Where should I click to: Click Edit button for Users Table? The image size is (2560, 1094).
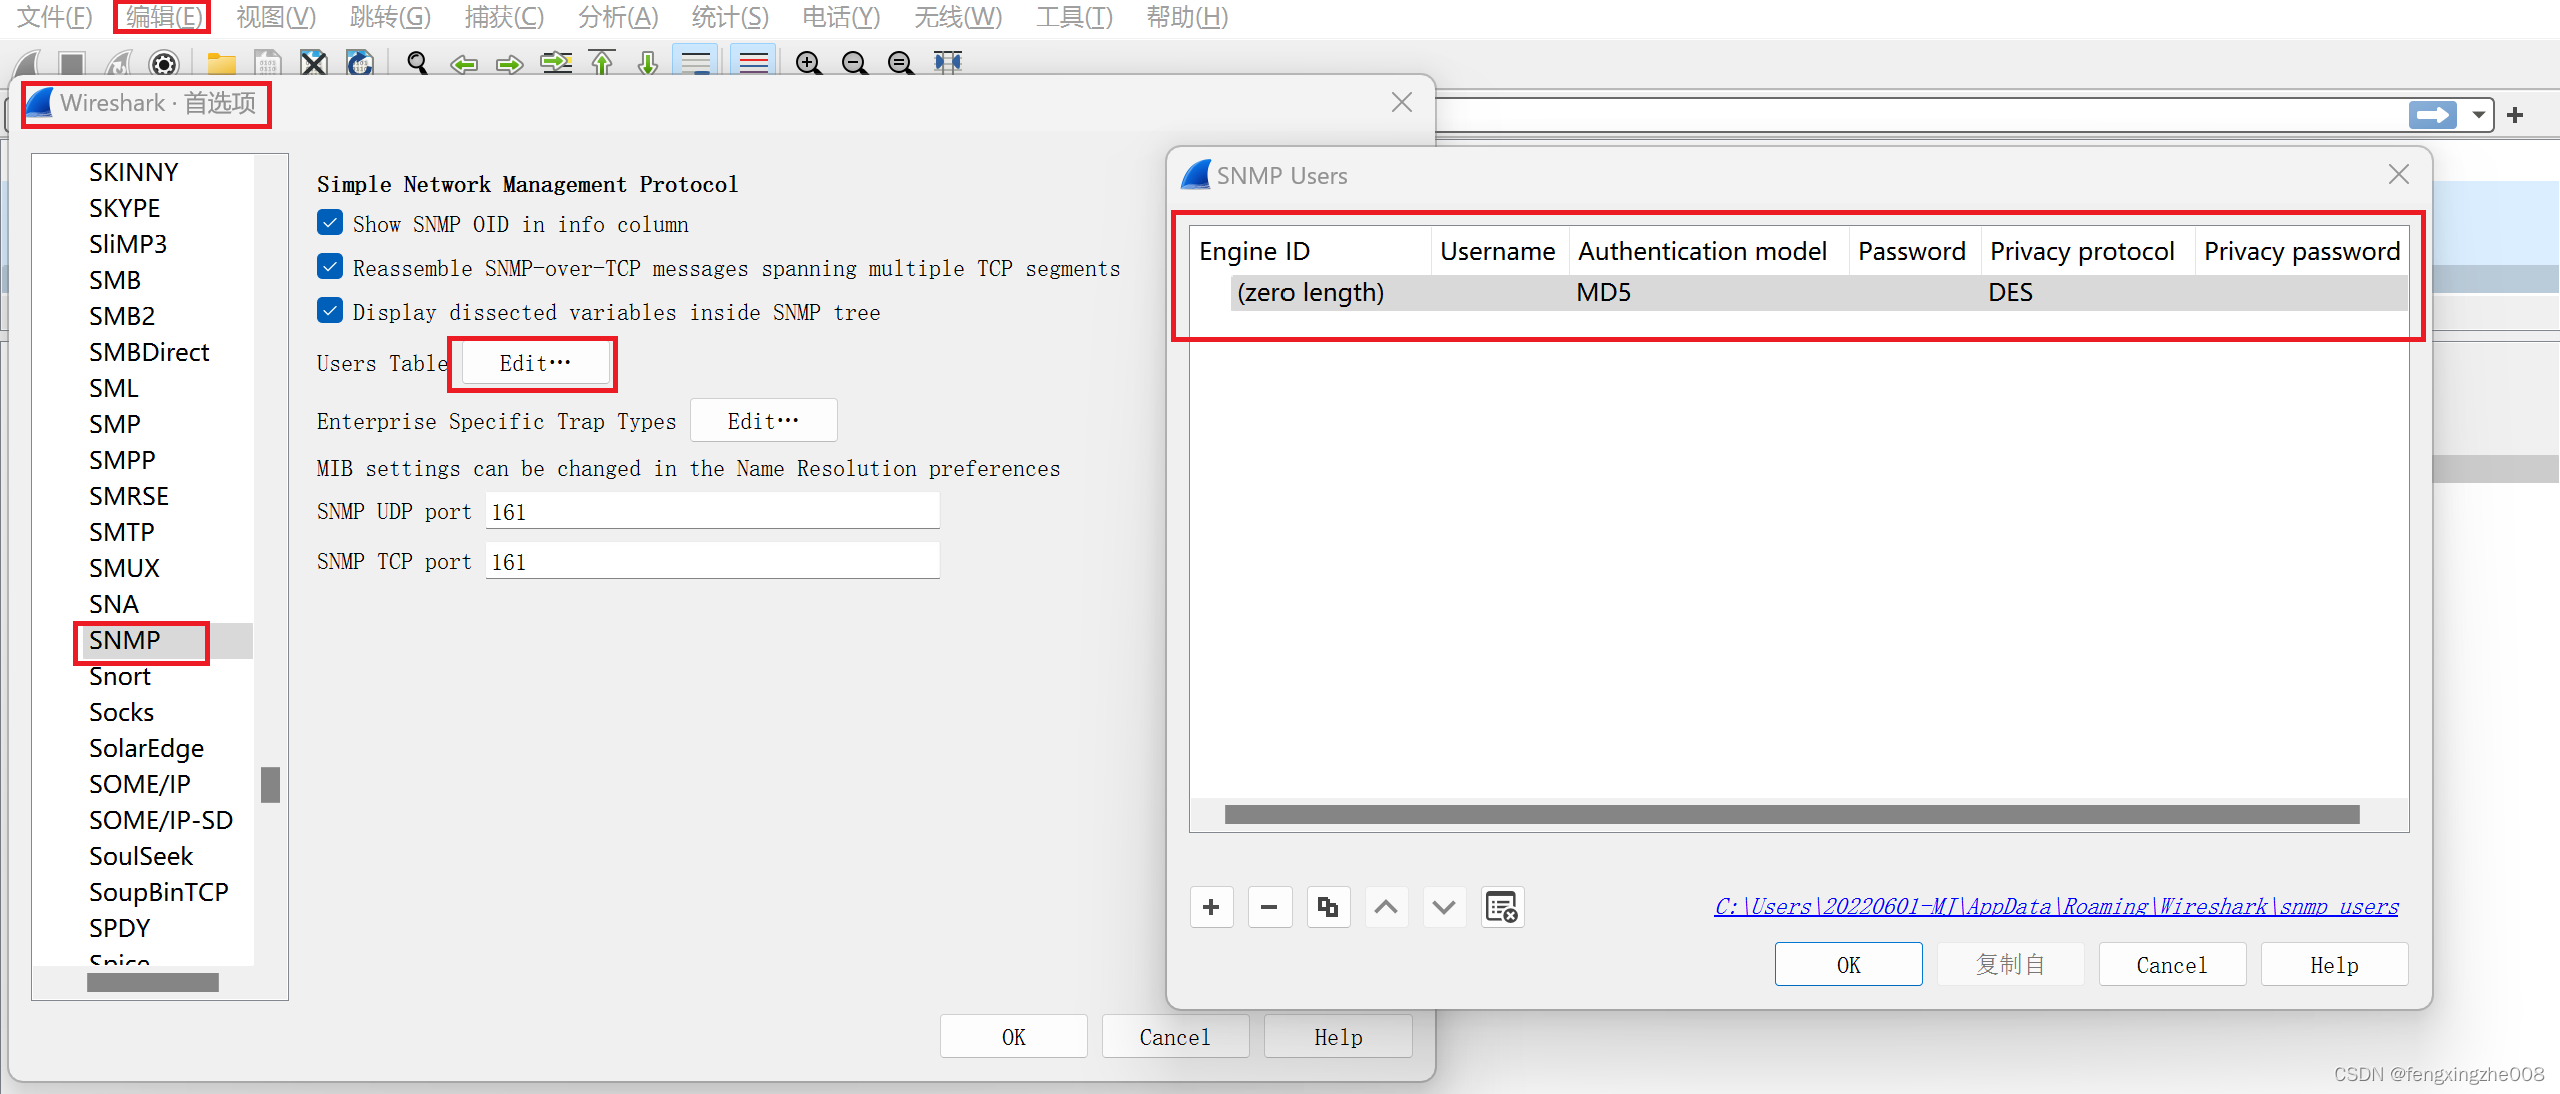click(x=535, y=363)
